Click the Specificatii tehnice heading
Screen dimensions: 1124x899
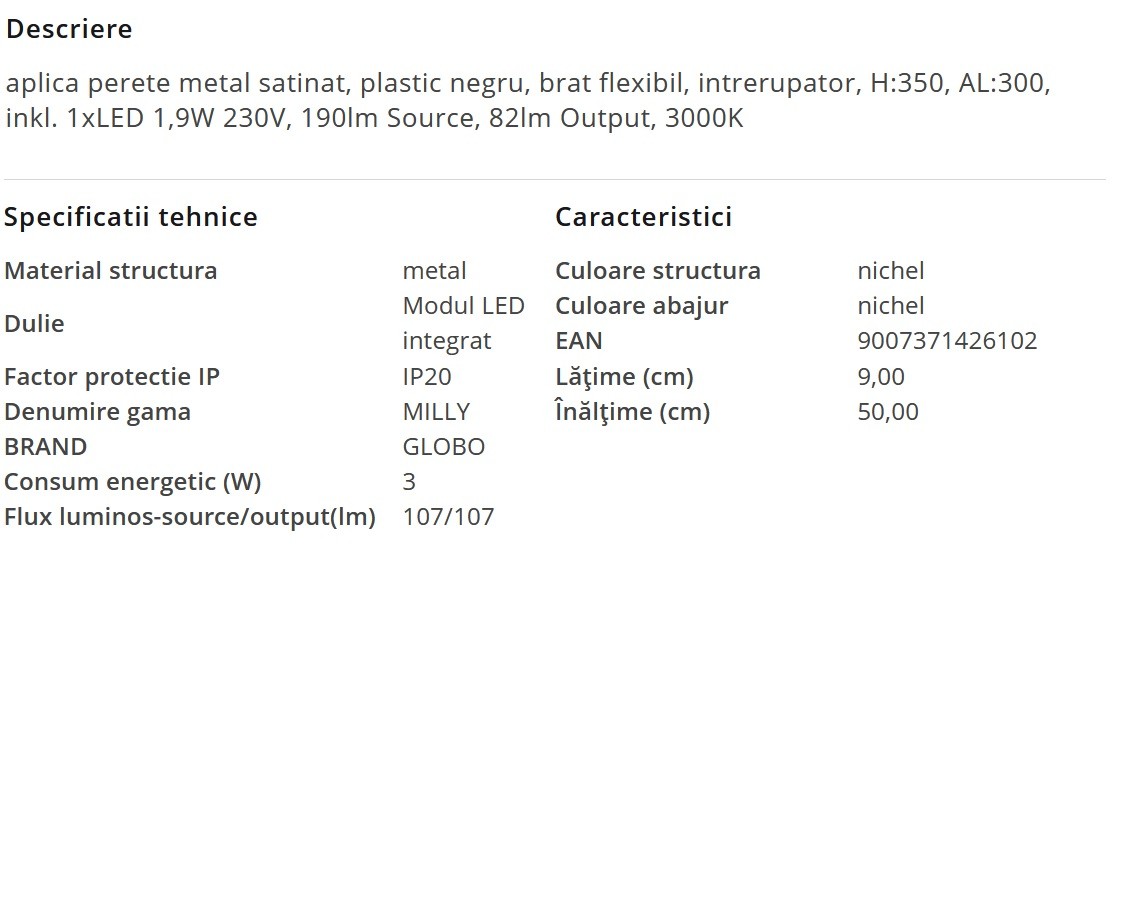(x=131, y=217)
